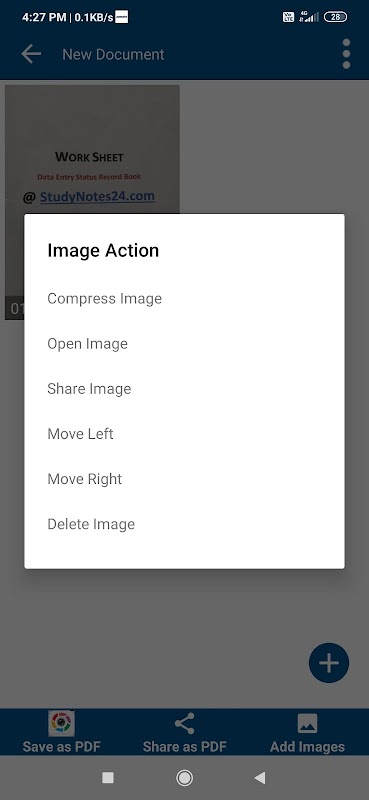Choose Move Left in Image Action

[x=184, y=434]
